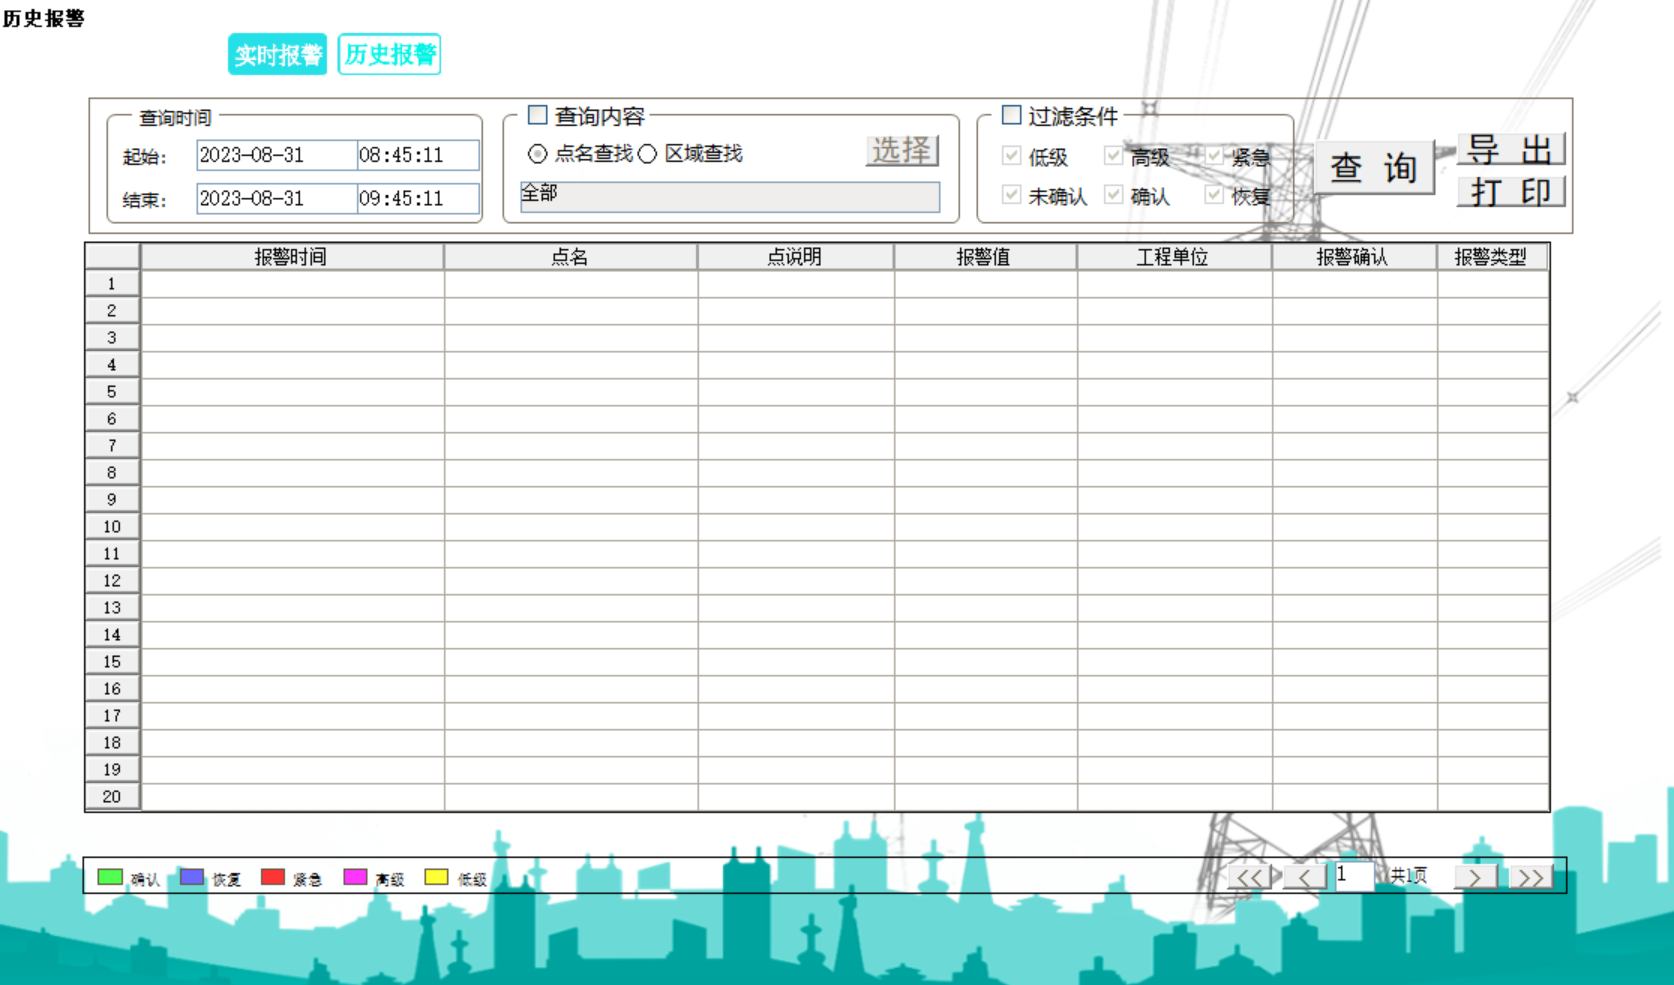Click the 选择 select button
Viewport: 1674px width, 985px height.
click(x=901, y=151)
